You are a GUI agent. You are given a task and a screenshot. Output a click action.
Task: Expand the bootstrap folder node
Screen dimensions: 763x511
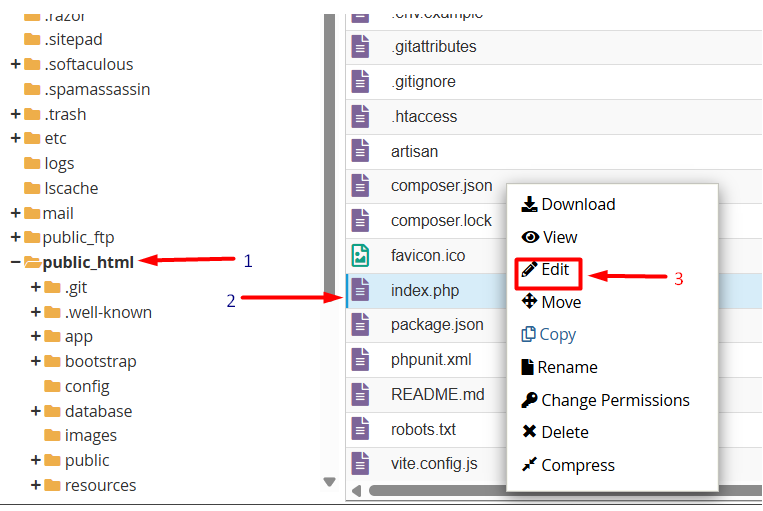(36, 361)
